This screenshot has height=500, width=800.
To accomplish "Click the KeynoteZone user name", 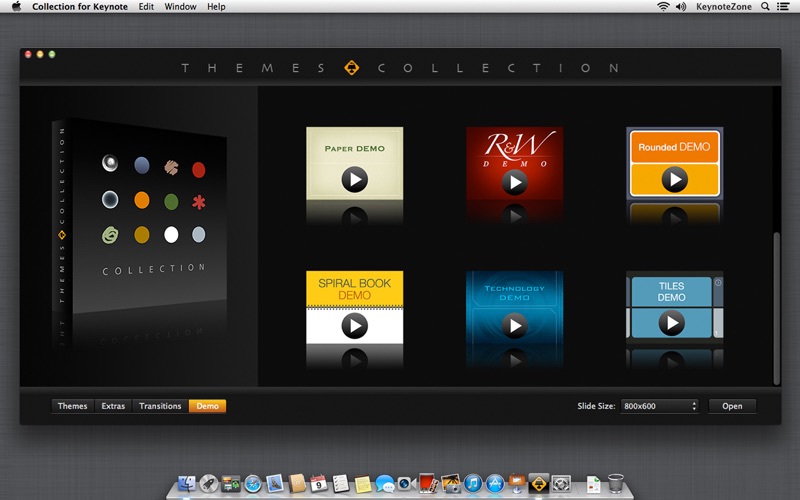I will 723,7.
